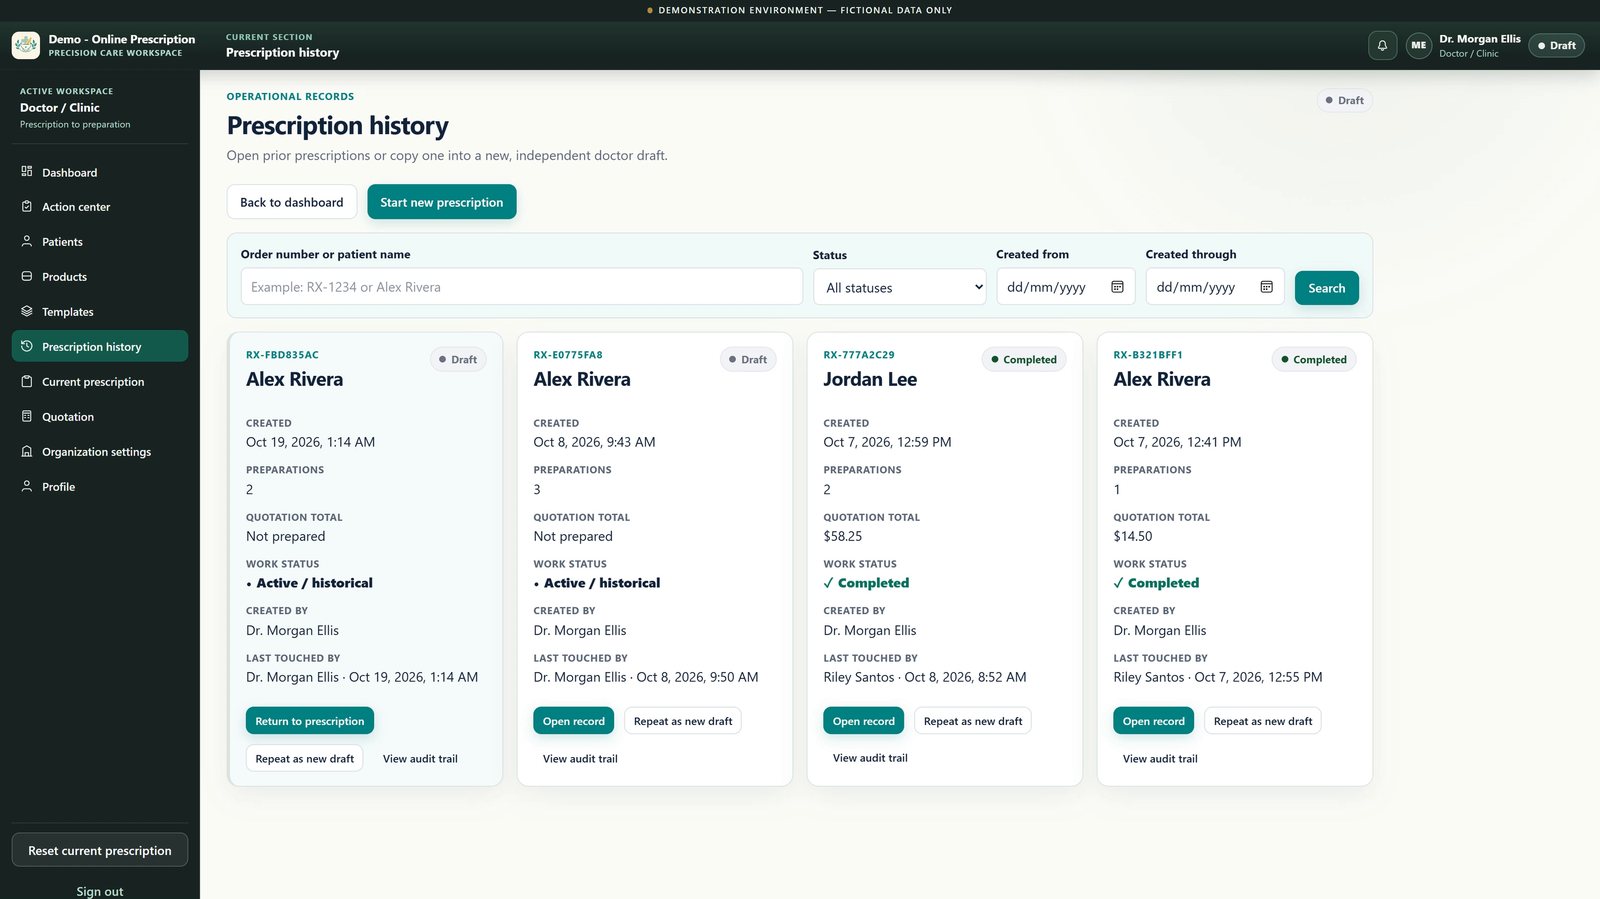Click the Demo Online Prescription logo
This screenshot has width=1600, height=899.
[x=26, y=45]
